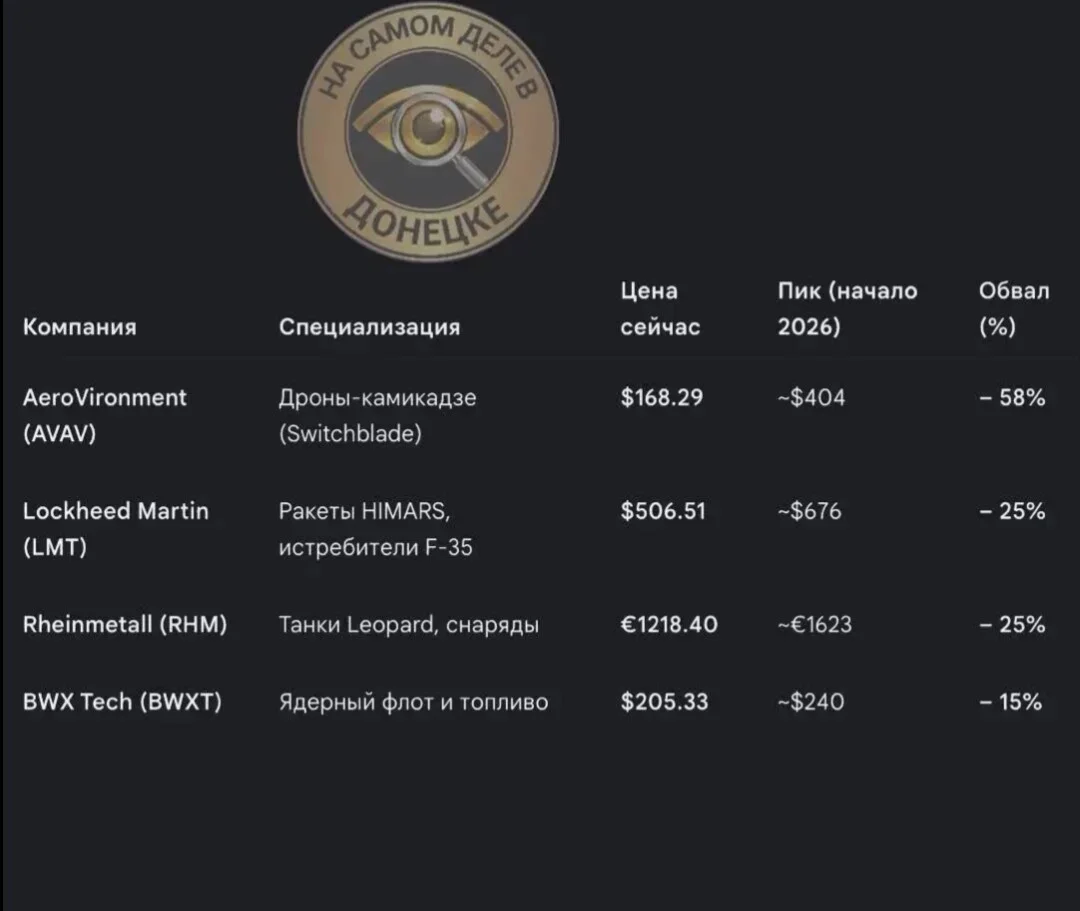
Task: Select Rheinmetall (RHM) company name
Action: click(x=125, y=625)
